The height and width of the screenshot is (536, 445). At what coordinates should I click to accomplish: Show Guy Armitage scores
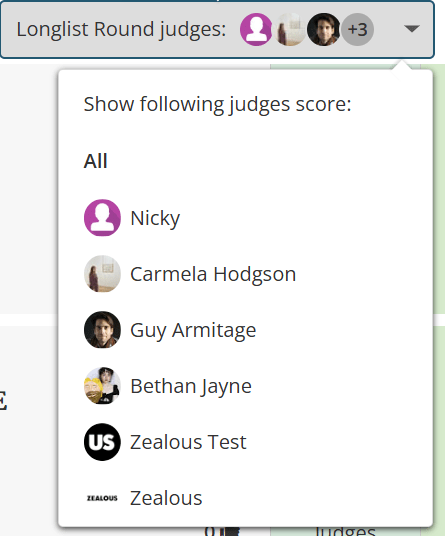click(193, 330)
